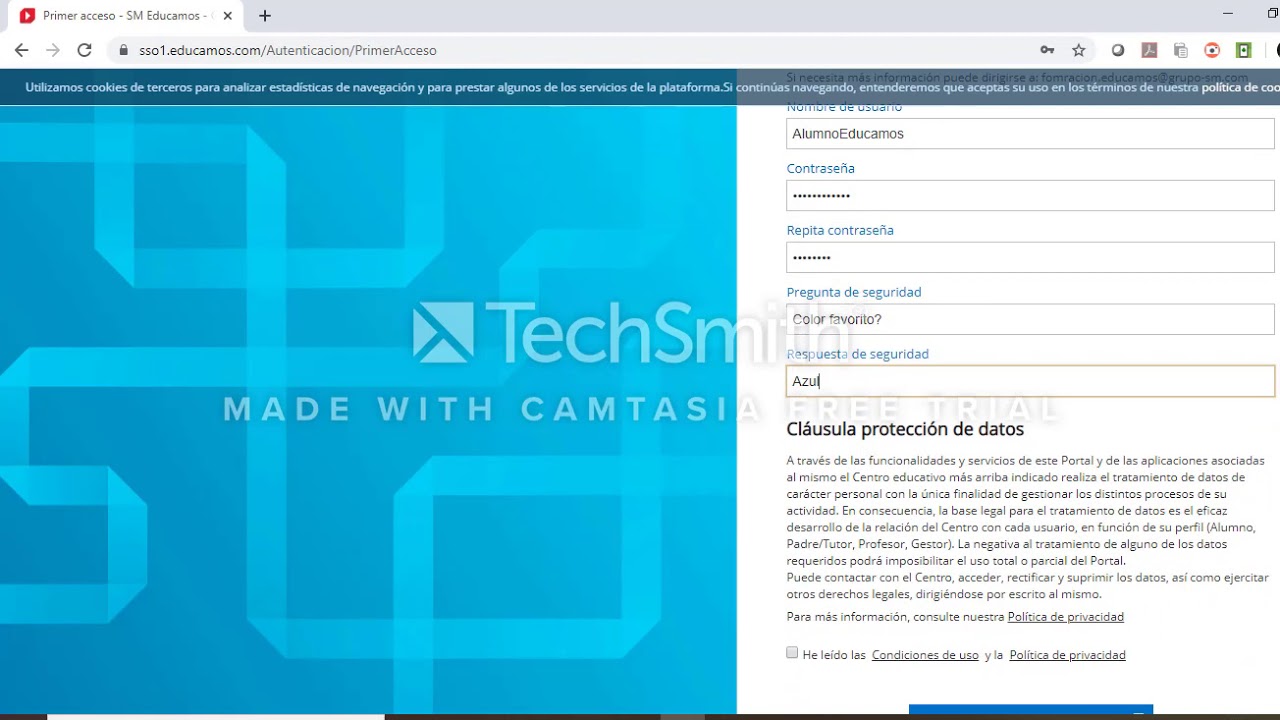Edit the Pregunta de seguridad field
The height and width of the screenshot is (720, 1280).
coord(1030,319)
